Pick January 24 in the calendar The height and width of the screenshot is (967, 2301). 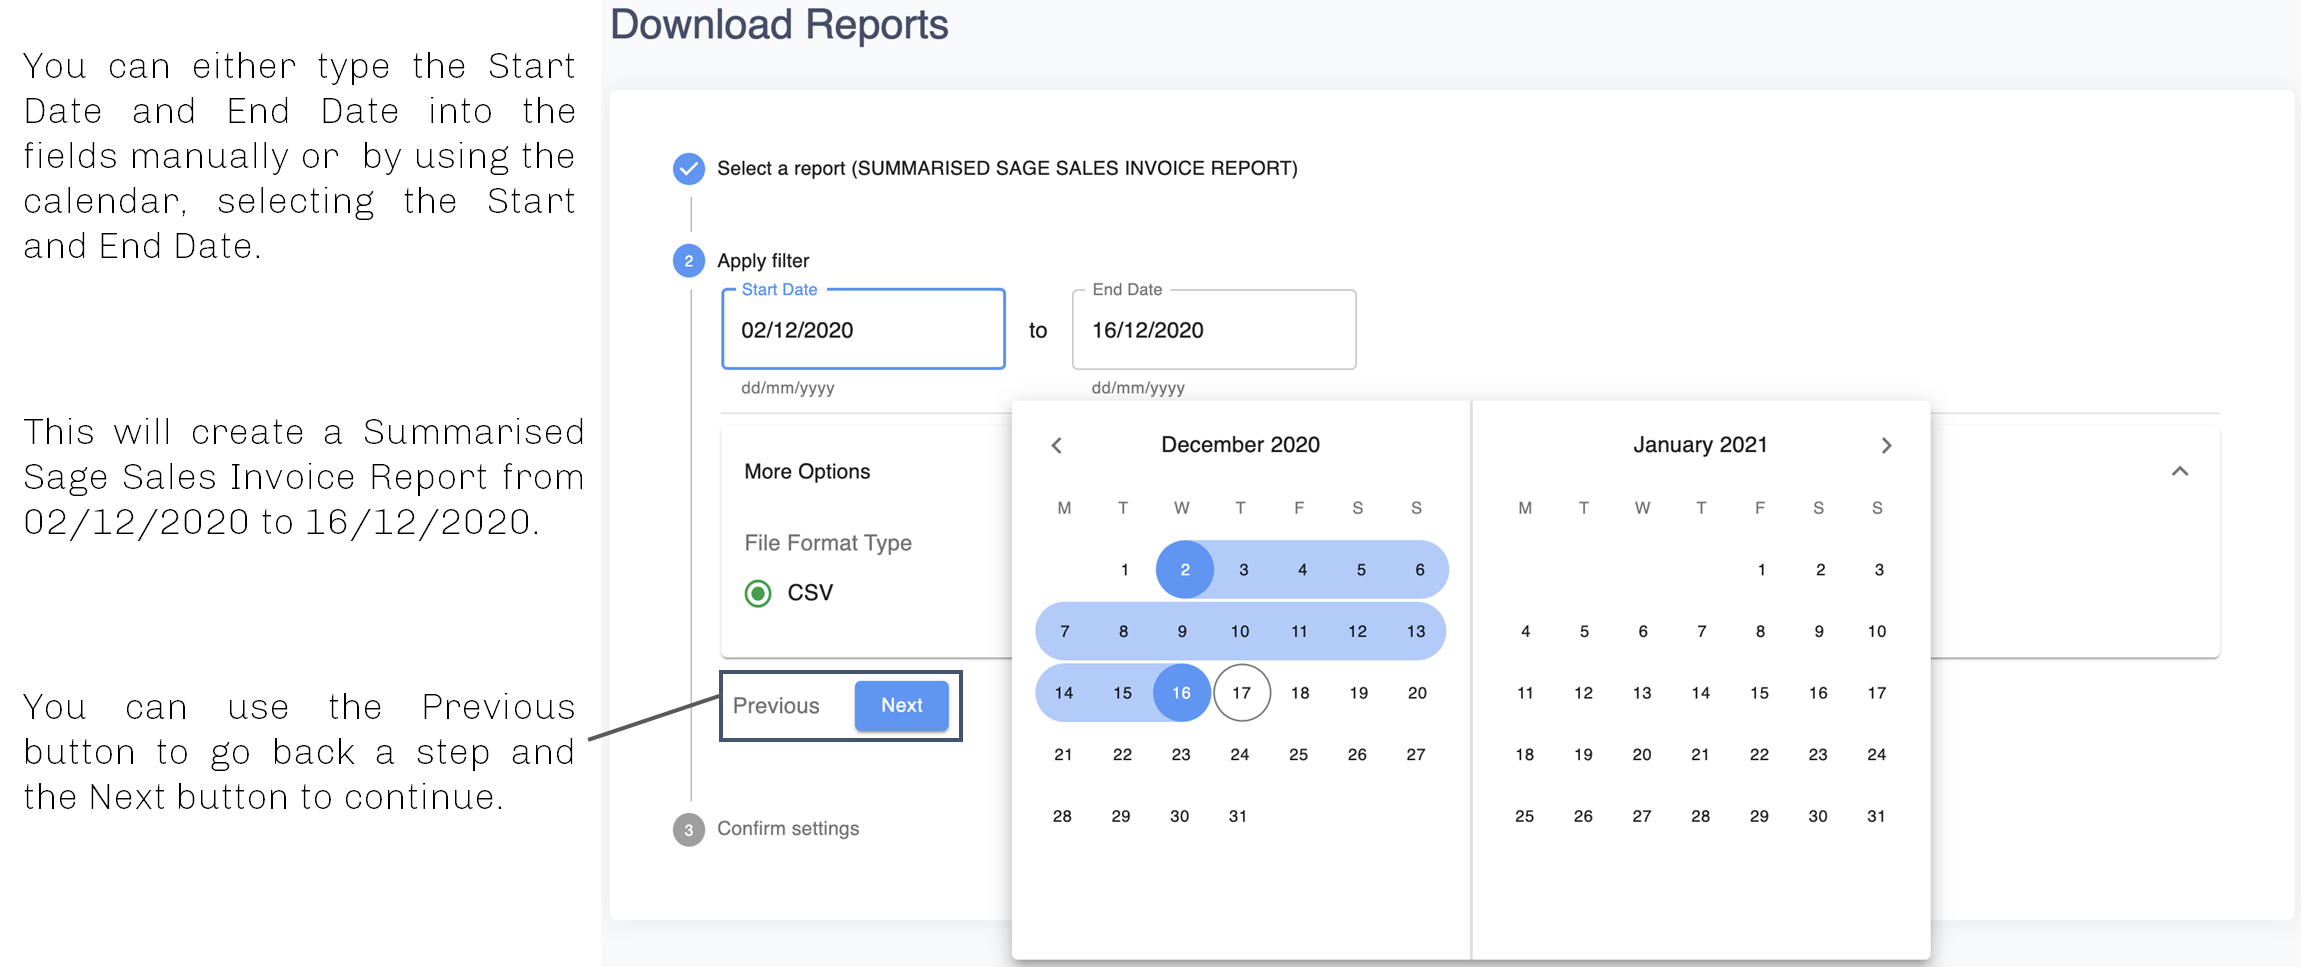[1877, 755]
